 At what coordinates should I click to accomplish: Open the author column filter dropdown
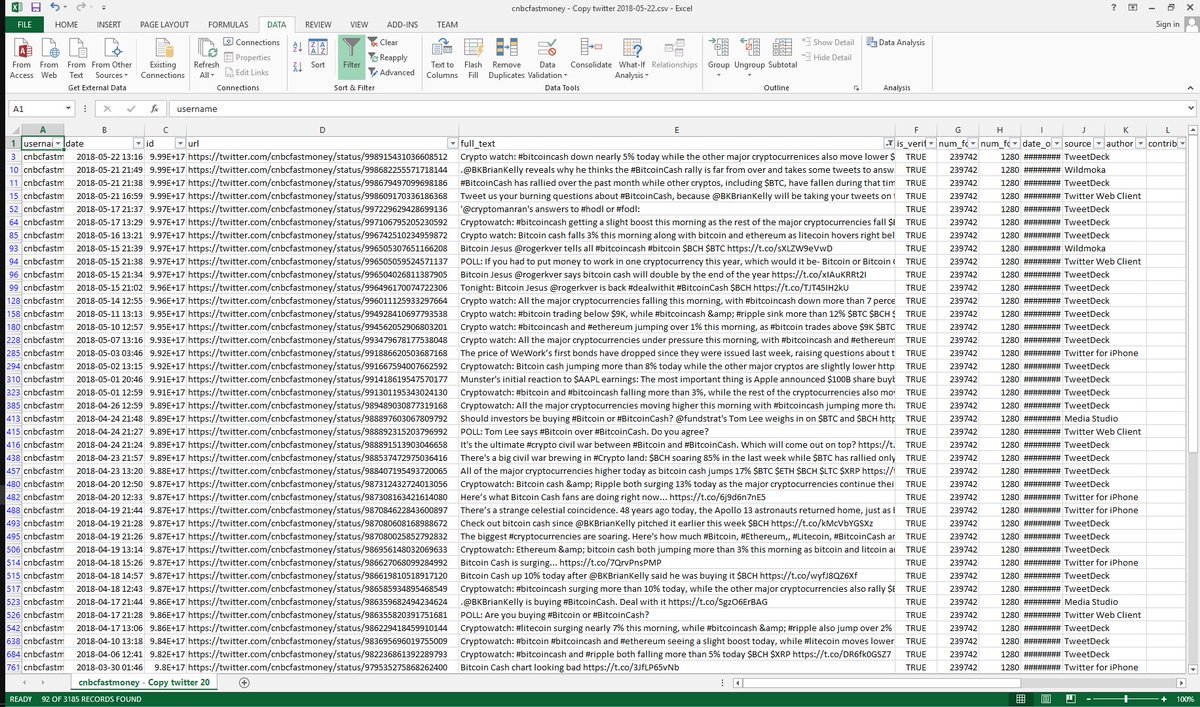tap(1140, 145)
